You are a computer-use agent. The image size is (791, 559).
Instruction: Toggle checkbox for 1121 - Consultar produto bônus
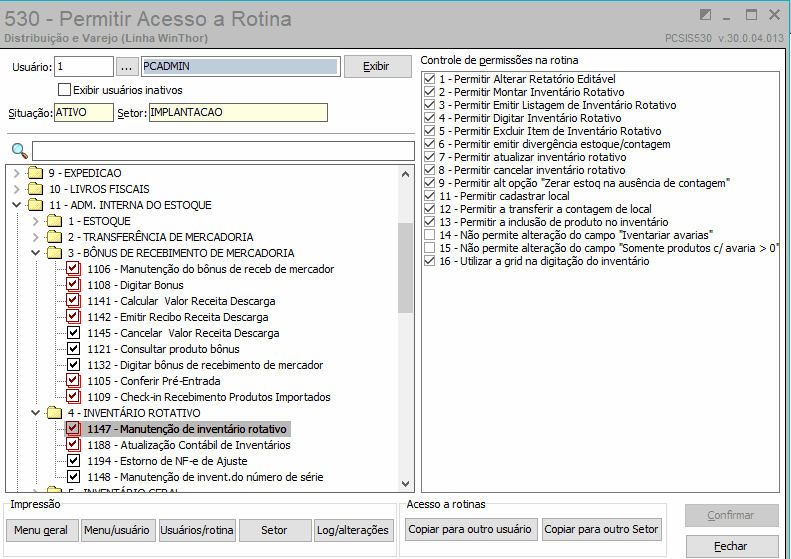(x=73, y=349)
